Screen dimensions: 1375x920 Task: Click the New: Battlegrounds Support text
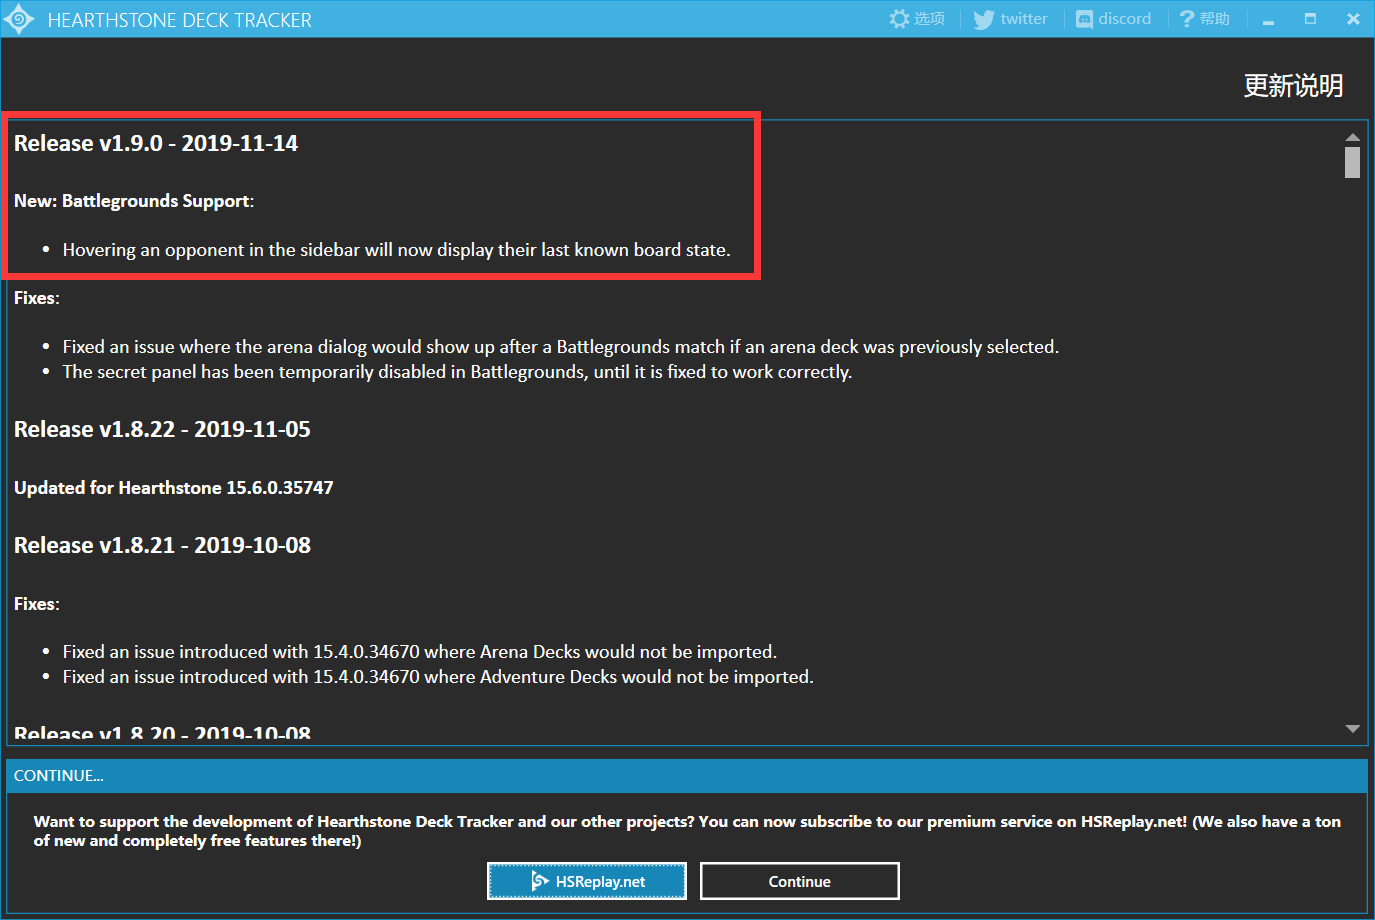pyautogui.click(x=134, y=201)
